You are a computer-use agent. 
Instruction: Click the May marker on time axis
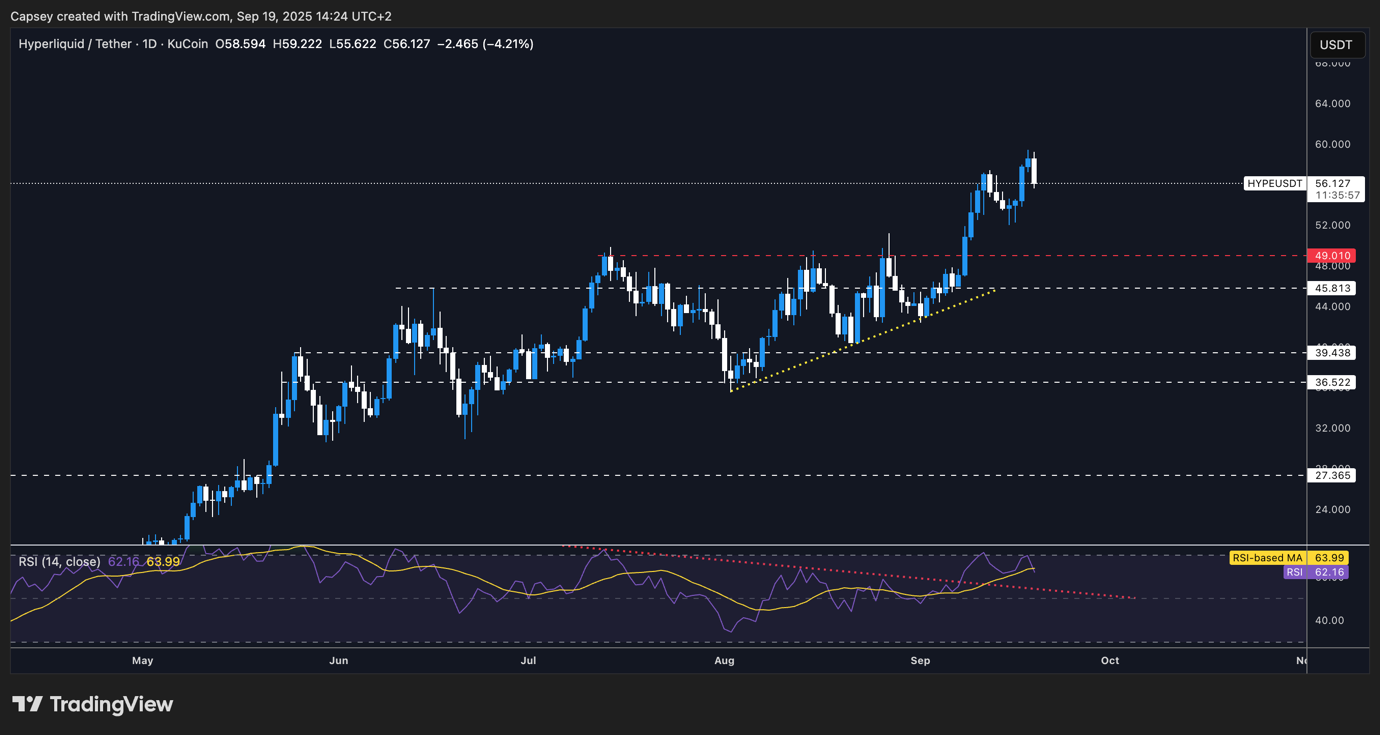(x=143, y=661)
